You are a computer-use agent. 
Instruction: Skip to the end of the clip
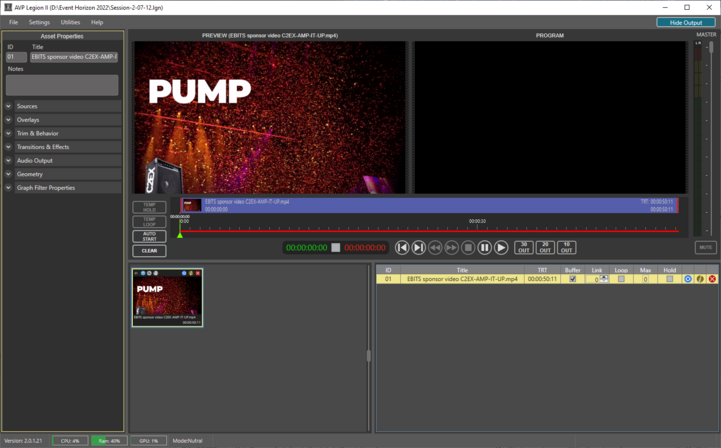pyautogui.click(x=419, y=247)
